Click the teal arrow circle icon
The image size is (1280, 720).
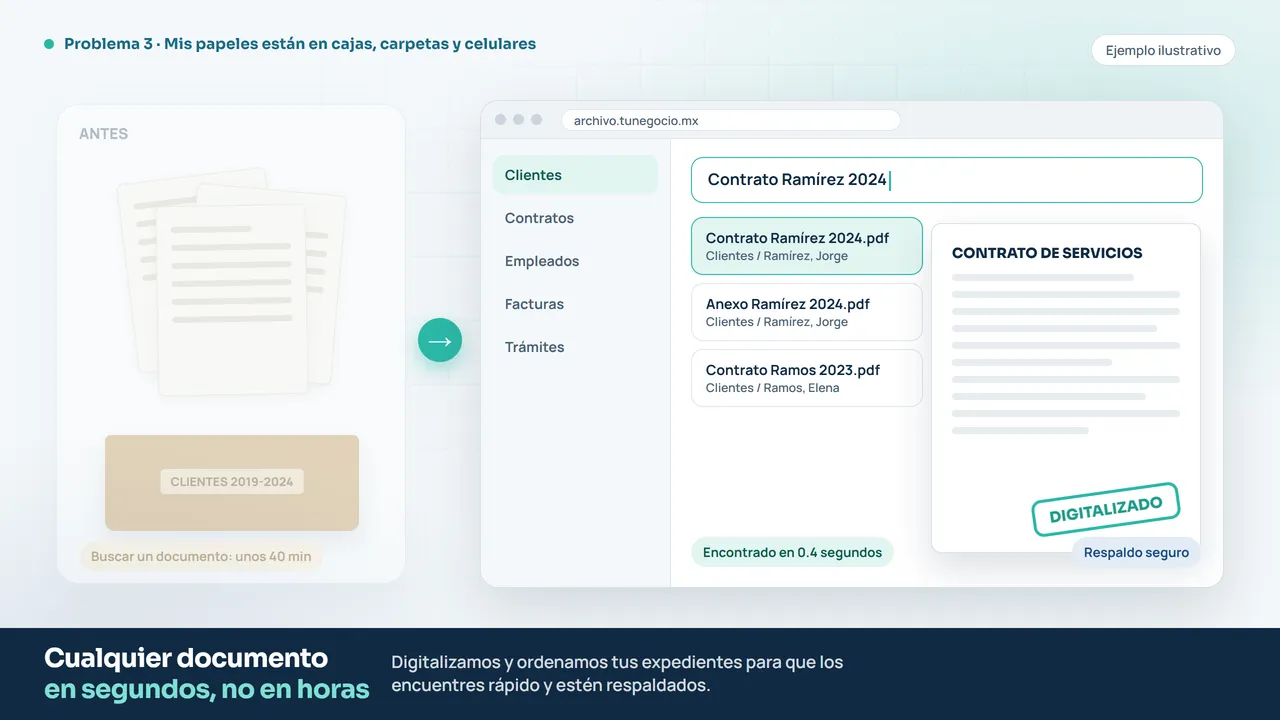[x=440, y=341]
